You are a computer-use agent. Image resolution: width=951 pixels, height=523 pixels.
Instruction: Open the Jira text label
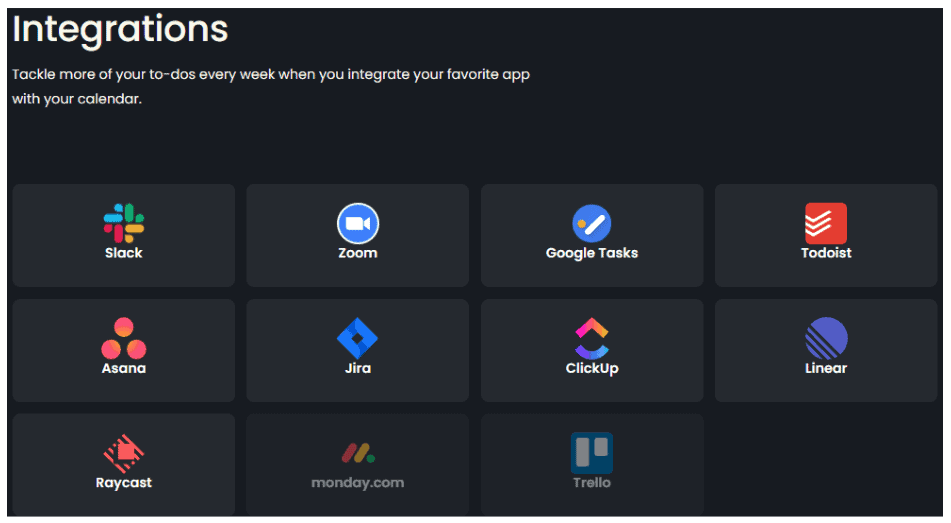pyautogui.click(x=358, y=368)
